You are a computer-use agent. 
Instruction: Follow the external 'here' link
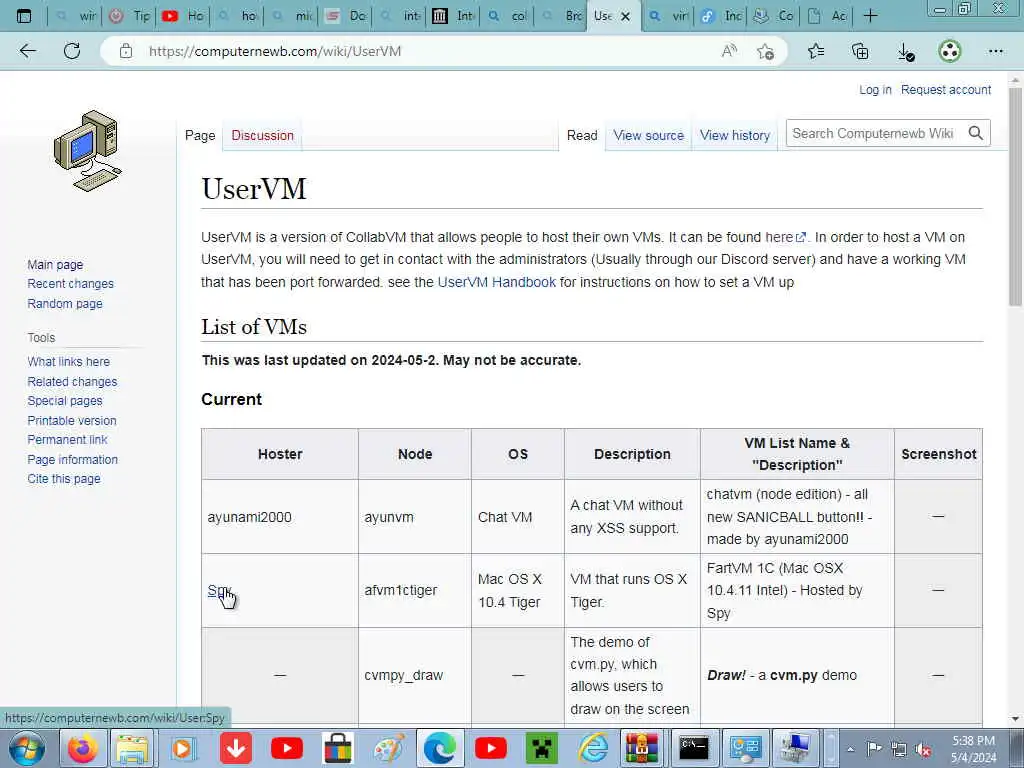(x=784, y=237)
